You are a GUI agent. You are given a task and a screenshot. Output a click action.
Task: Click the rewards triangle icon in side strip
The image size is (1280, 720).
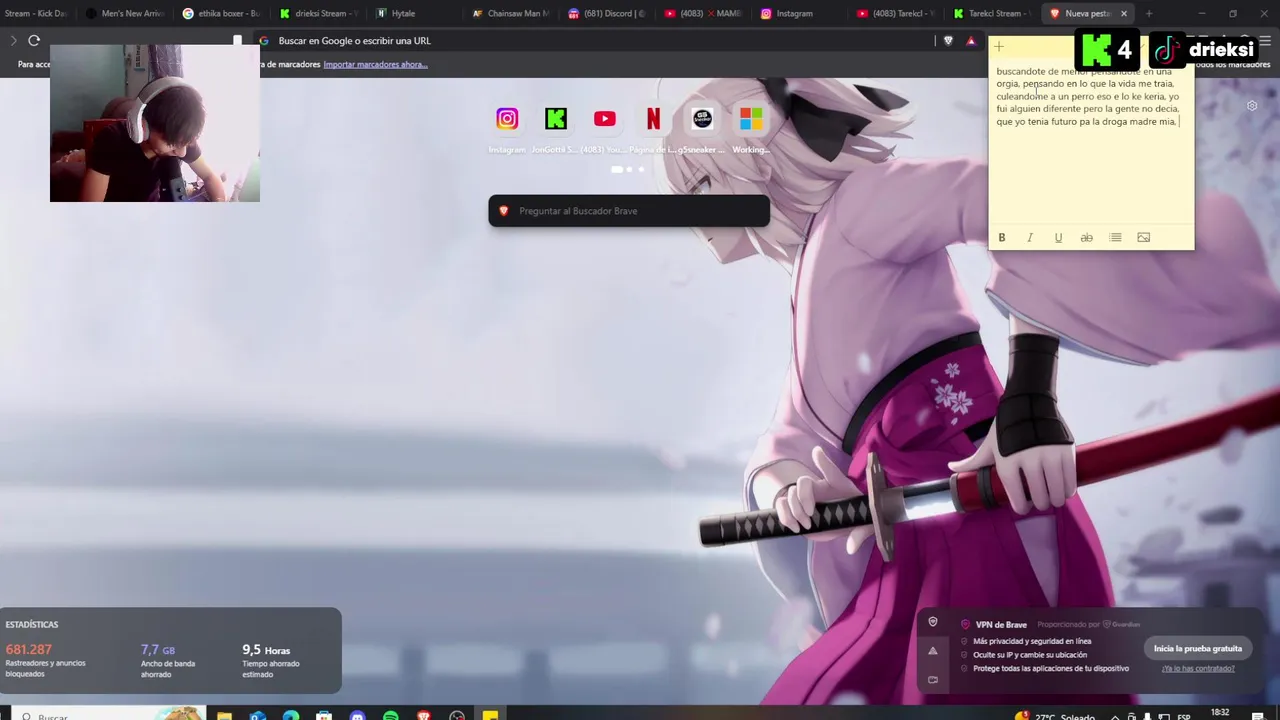point(933,651)
